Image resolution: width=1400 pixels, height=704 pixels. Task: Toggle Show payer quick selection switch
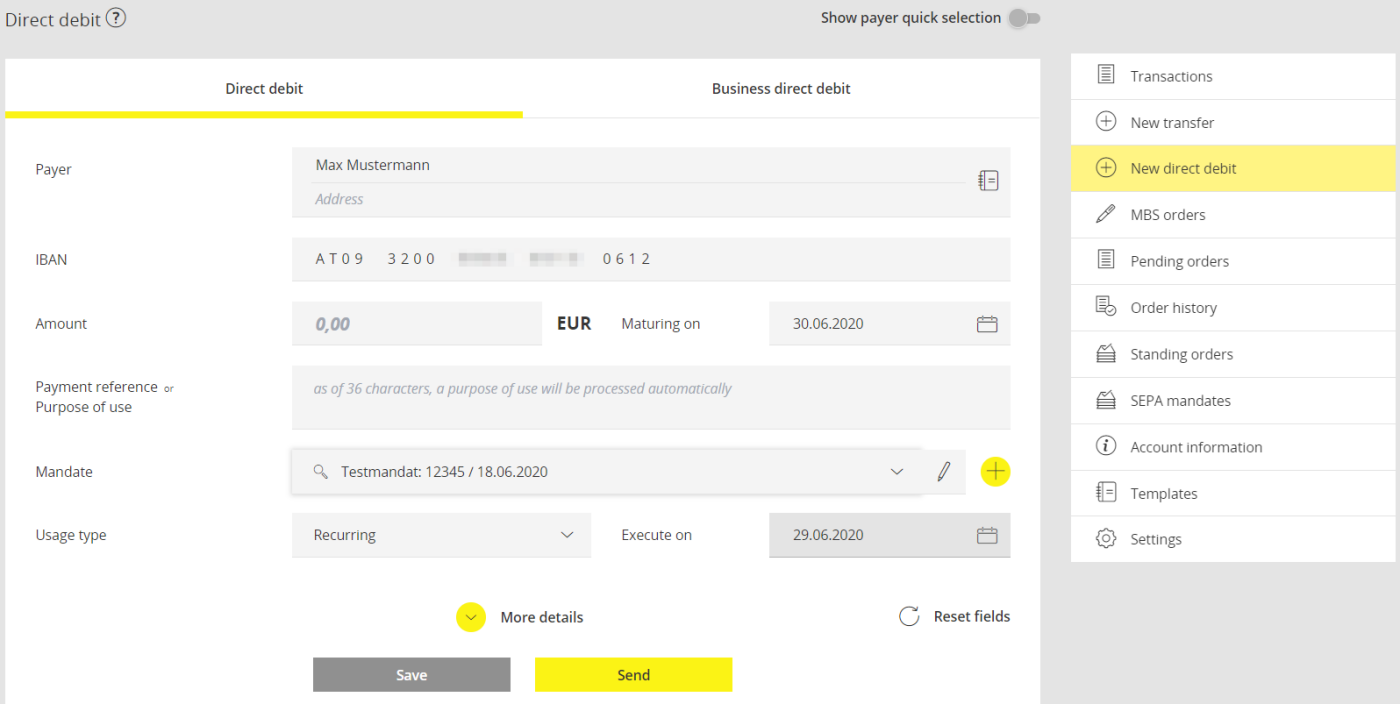point(1023,18)
